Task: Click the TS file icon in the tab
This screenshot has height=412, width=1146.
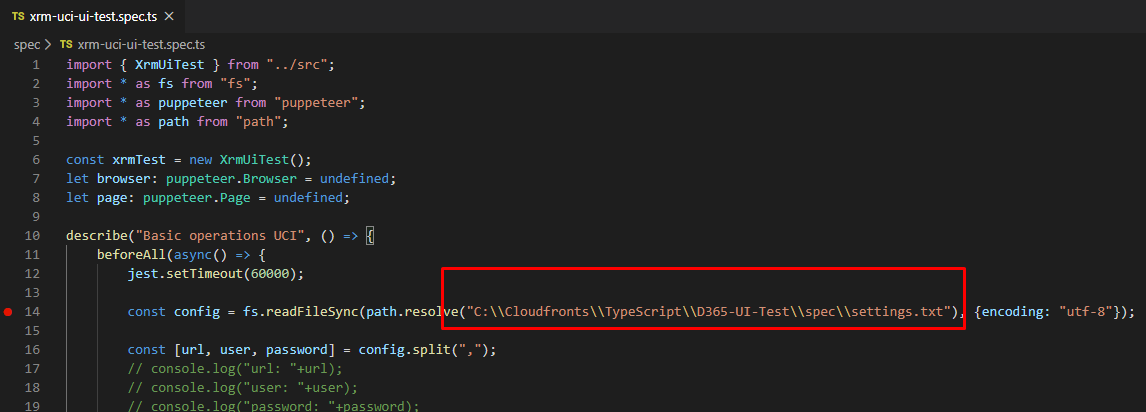Action: point(18,15)
